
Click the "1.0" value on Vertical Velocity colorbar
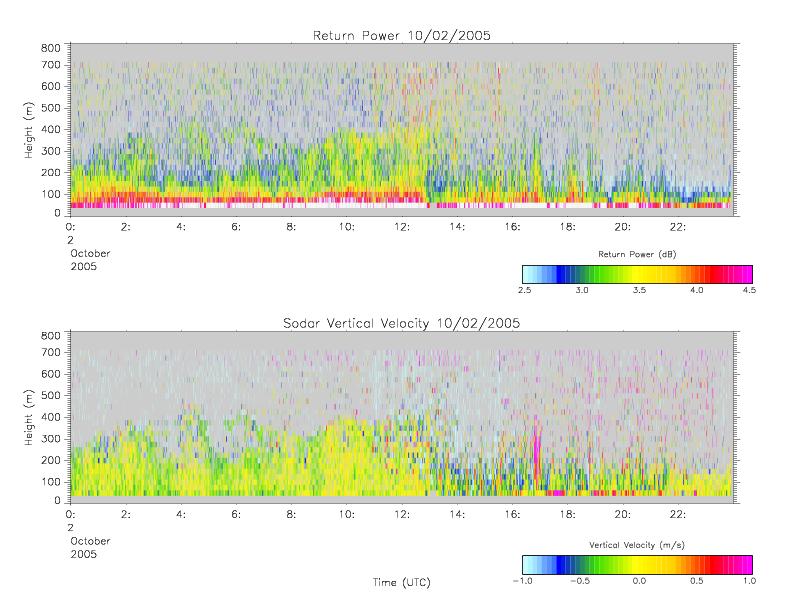(x=749, y=581)
